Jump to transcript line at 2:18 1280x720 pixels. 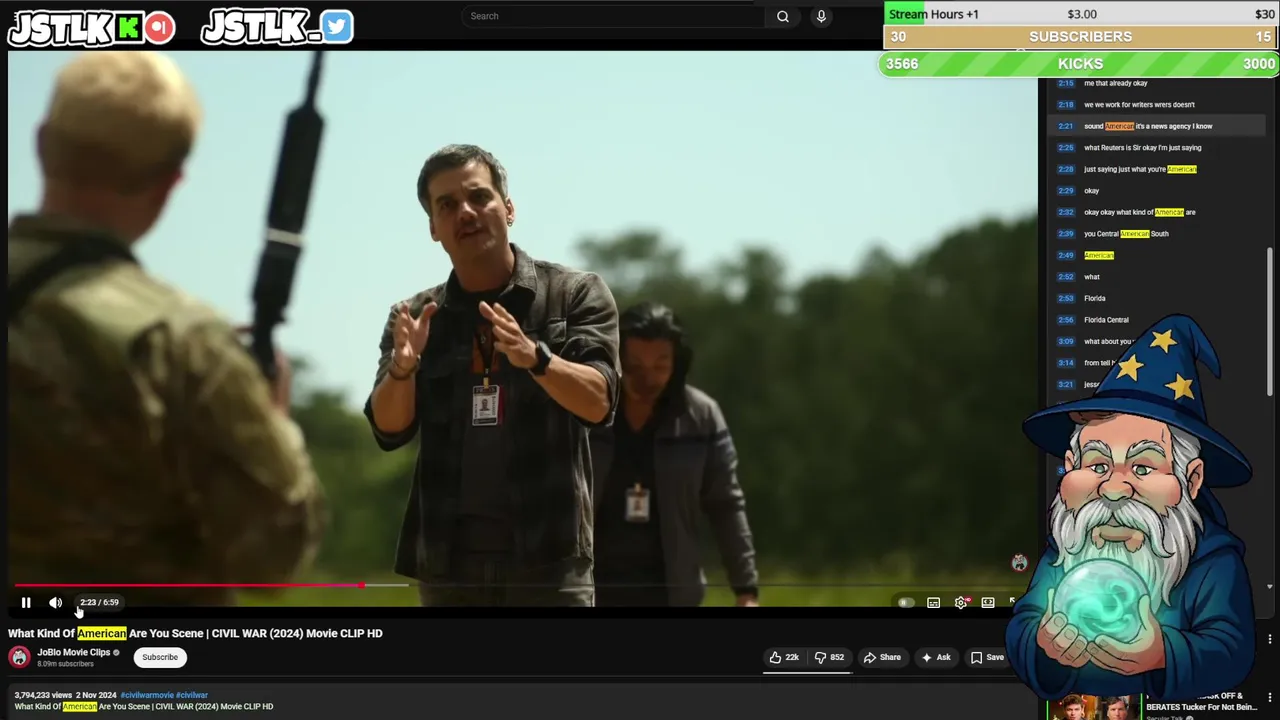click(x=1155, y=105)
